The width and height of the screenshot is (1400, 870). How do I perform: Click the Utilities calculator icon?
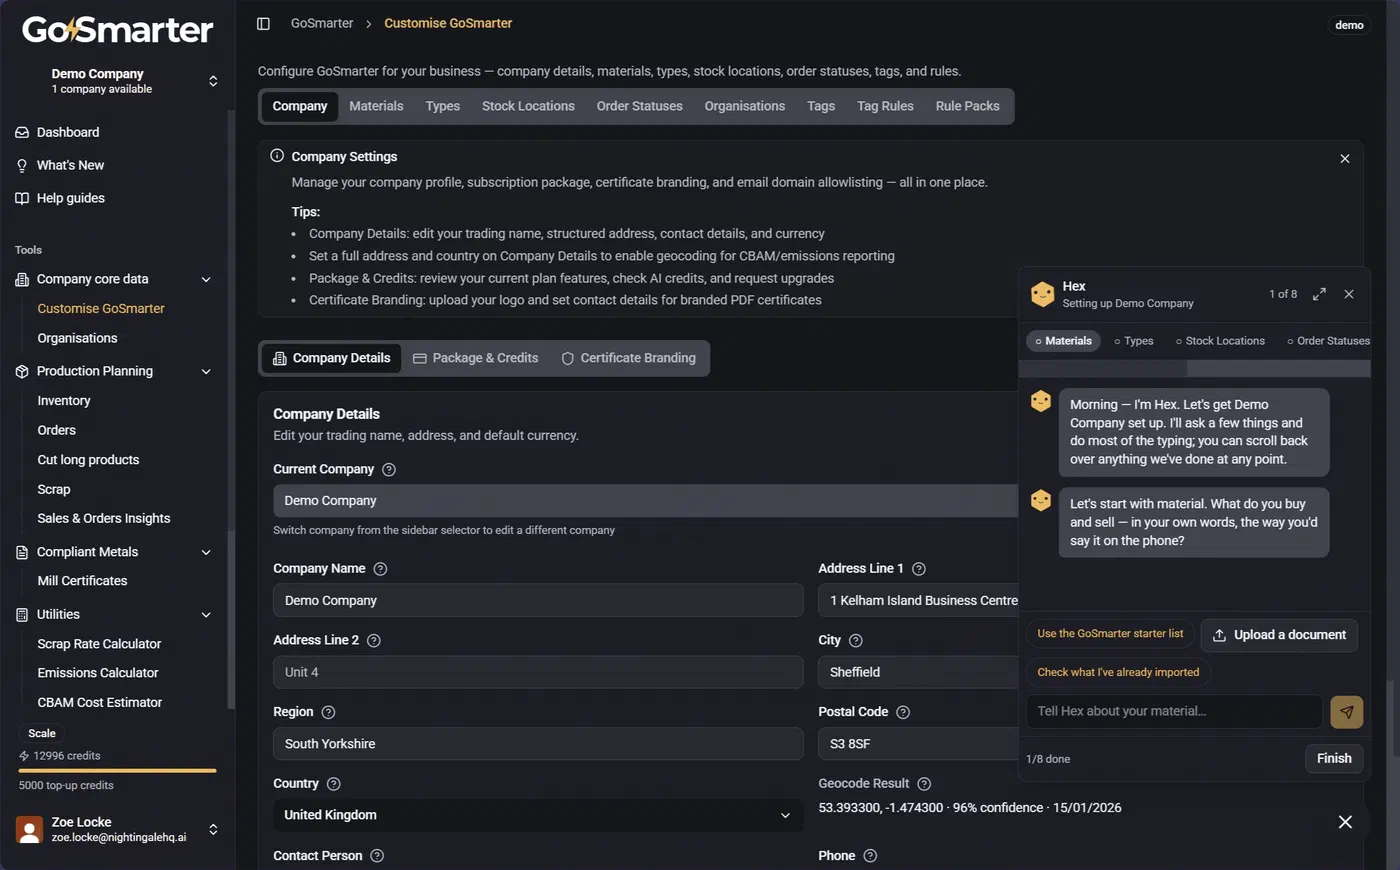click(x=22, y=615)
